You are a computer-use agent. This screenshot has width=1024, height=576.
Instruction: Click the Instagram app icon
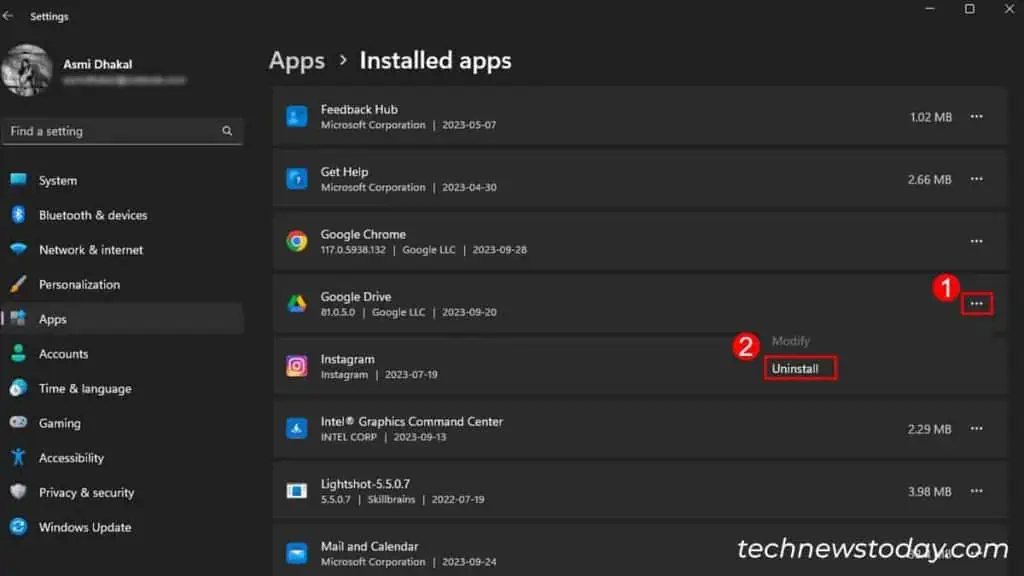[296, 366]
